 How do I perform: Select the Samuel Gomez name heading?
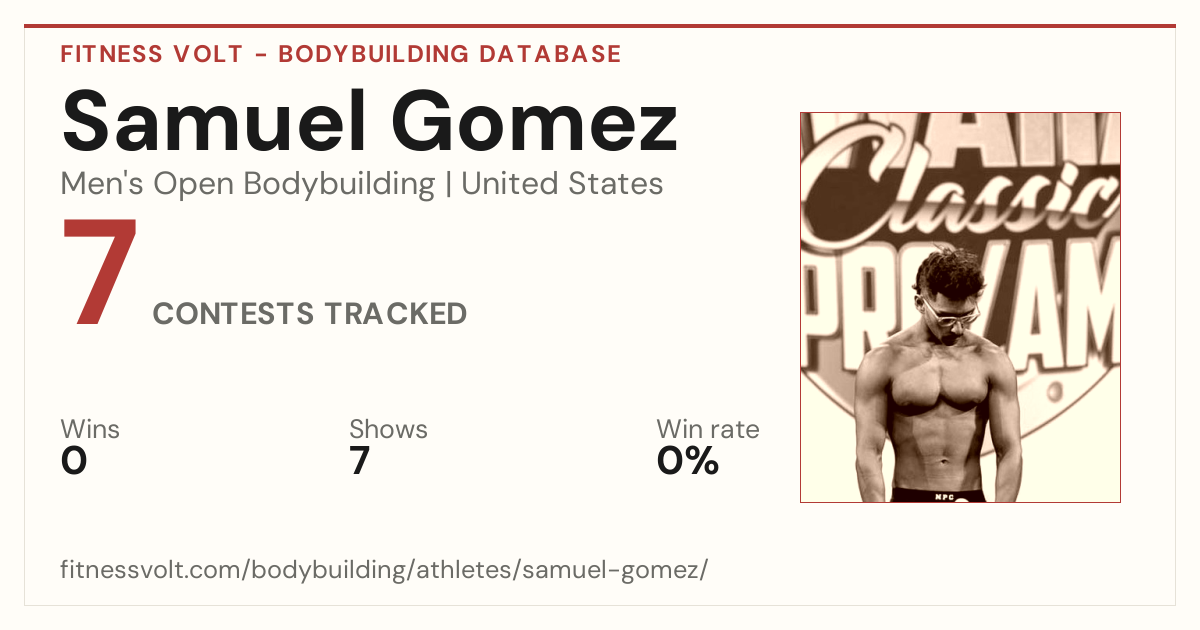(370, 120)
